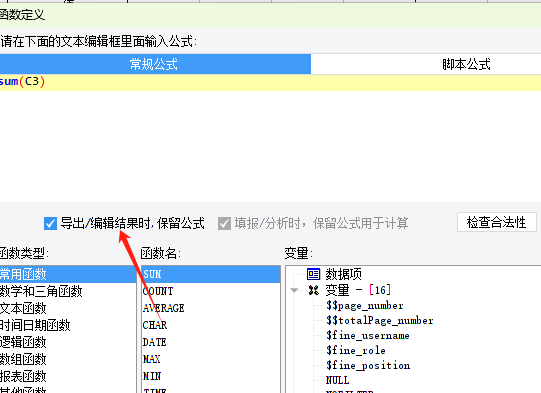
Task: Select 数组函数 function type
Action: pyautogui.click(x=68, y=359)
